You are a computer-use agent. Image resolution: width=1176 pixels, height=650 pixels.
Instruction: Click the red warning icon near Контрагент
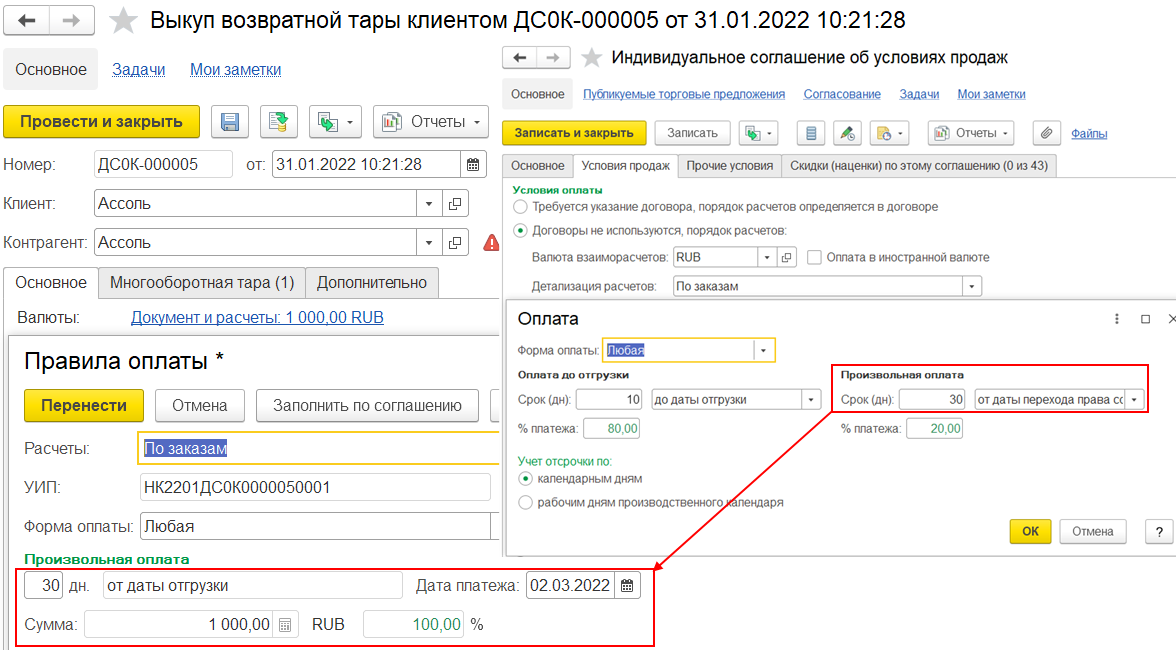[491, 242]
